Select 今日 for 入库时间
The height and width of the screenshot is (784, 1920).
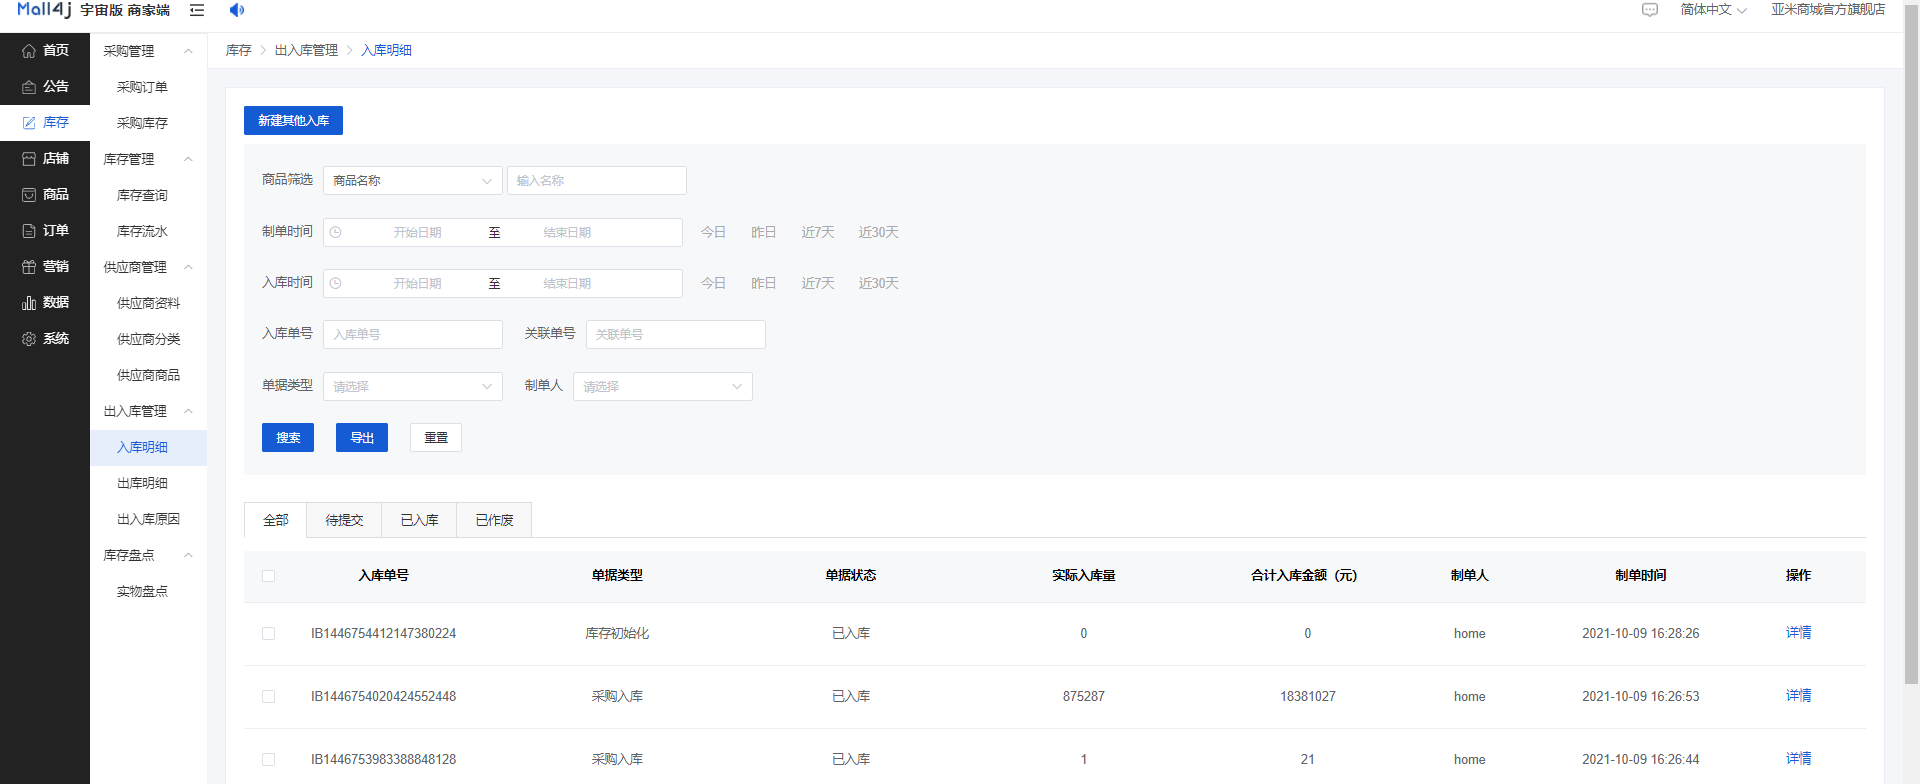click(713, 283)
